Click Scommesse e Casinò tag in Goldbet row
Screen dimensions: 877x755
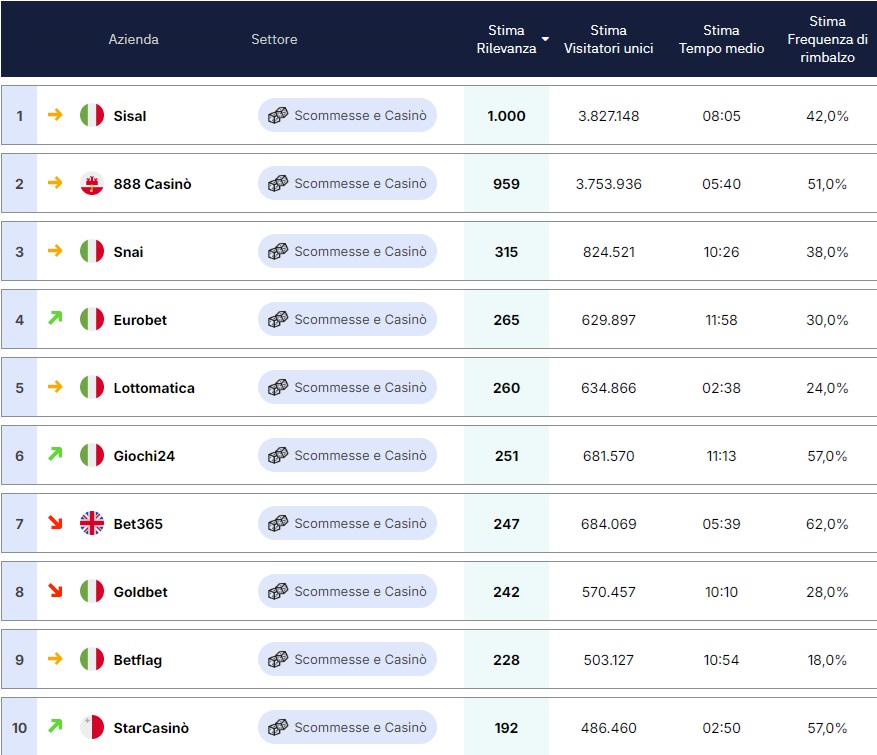[x=347, y=591]
